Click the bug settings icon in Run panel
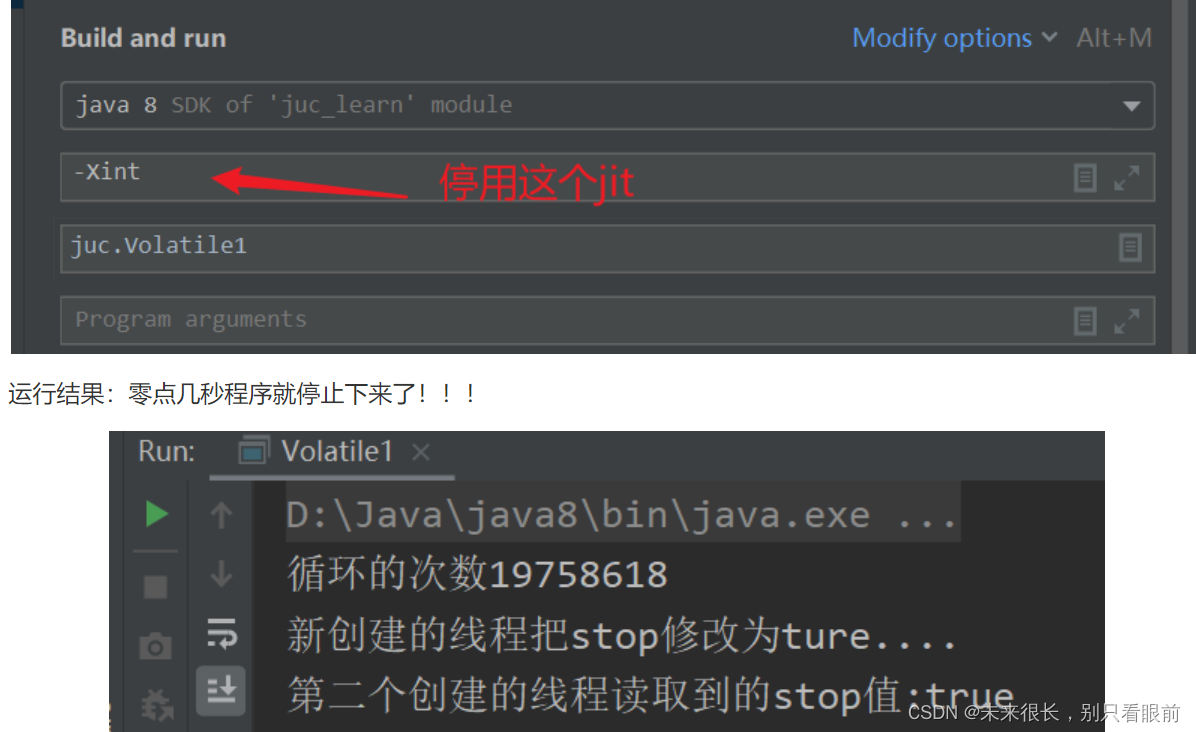This screenshot has height=732, width=1196. coord(157,705)
